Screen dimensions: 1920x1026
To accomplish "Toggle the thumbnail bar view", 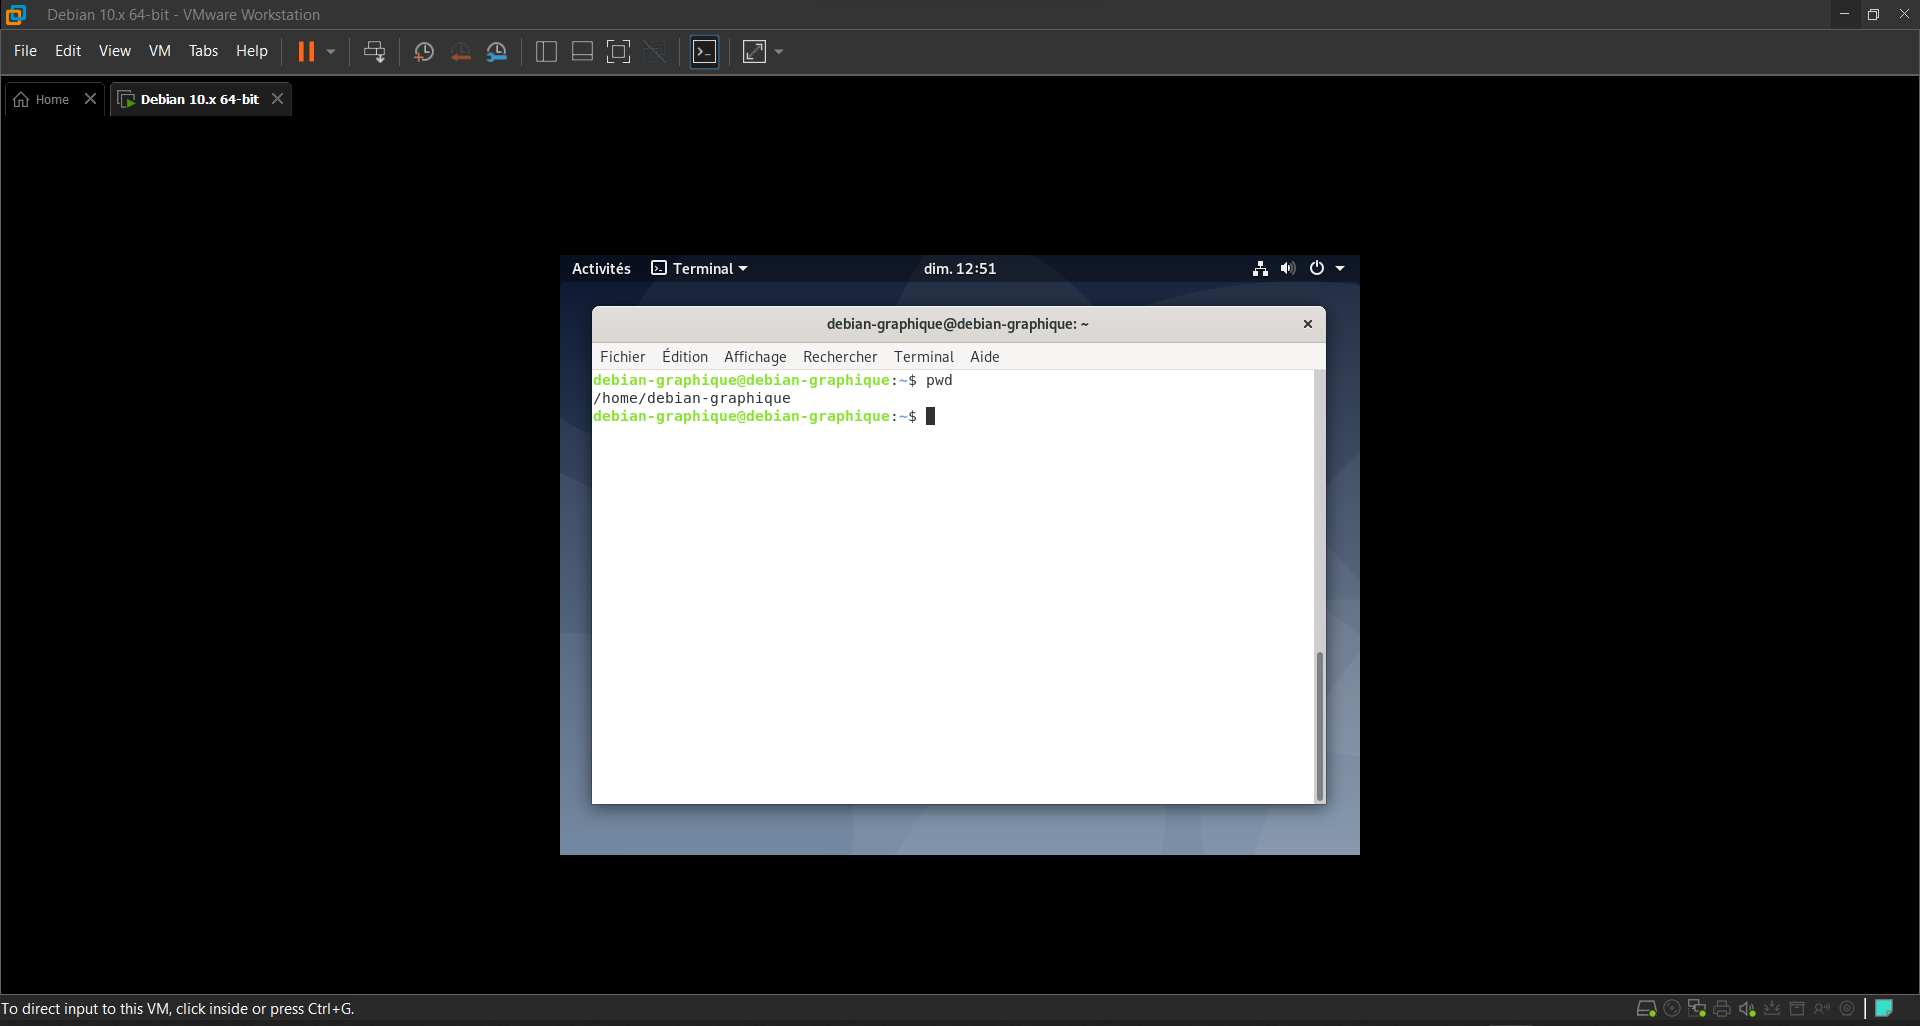I will (582, 52).
